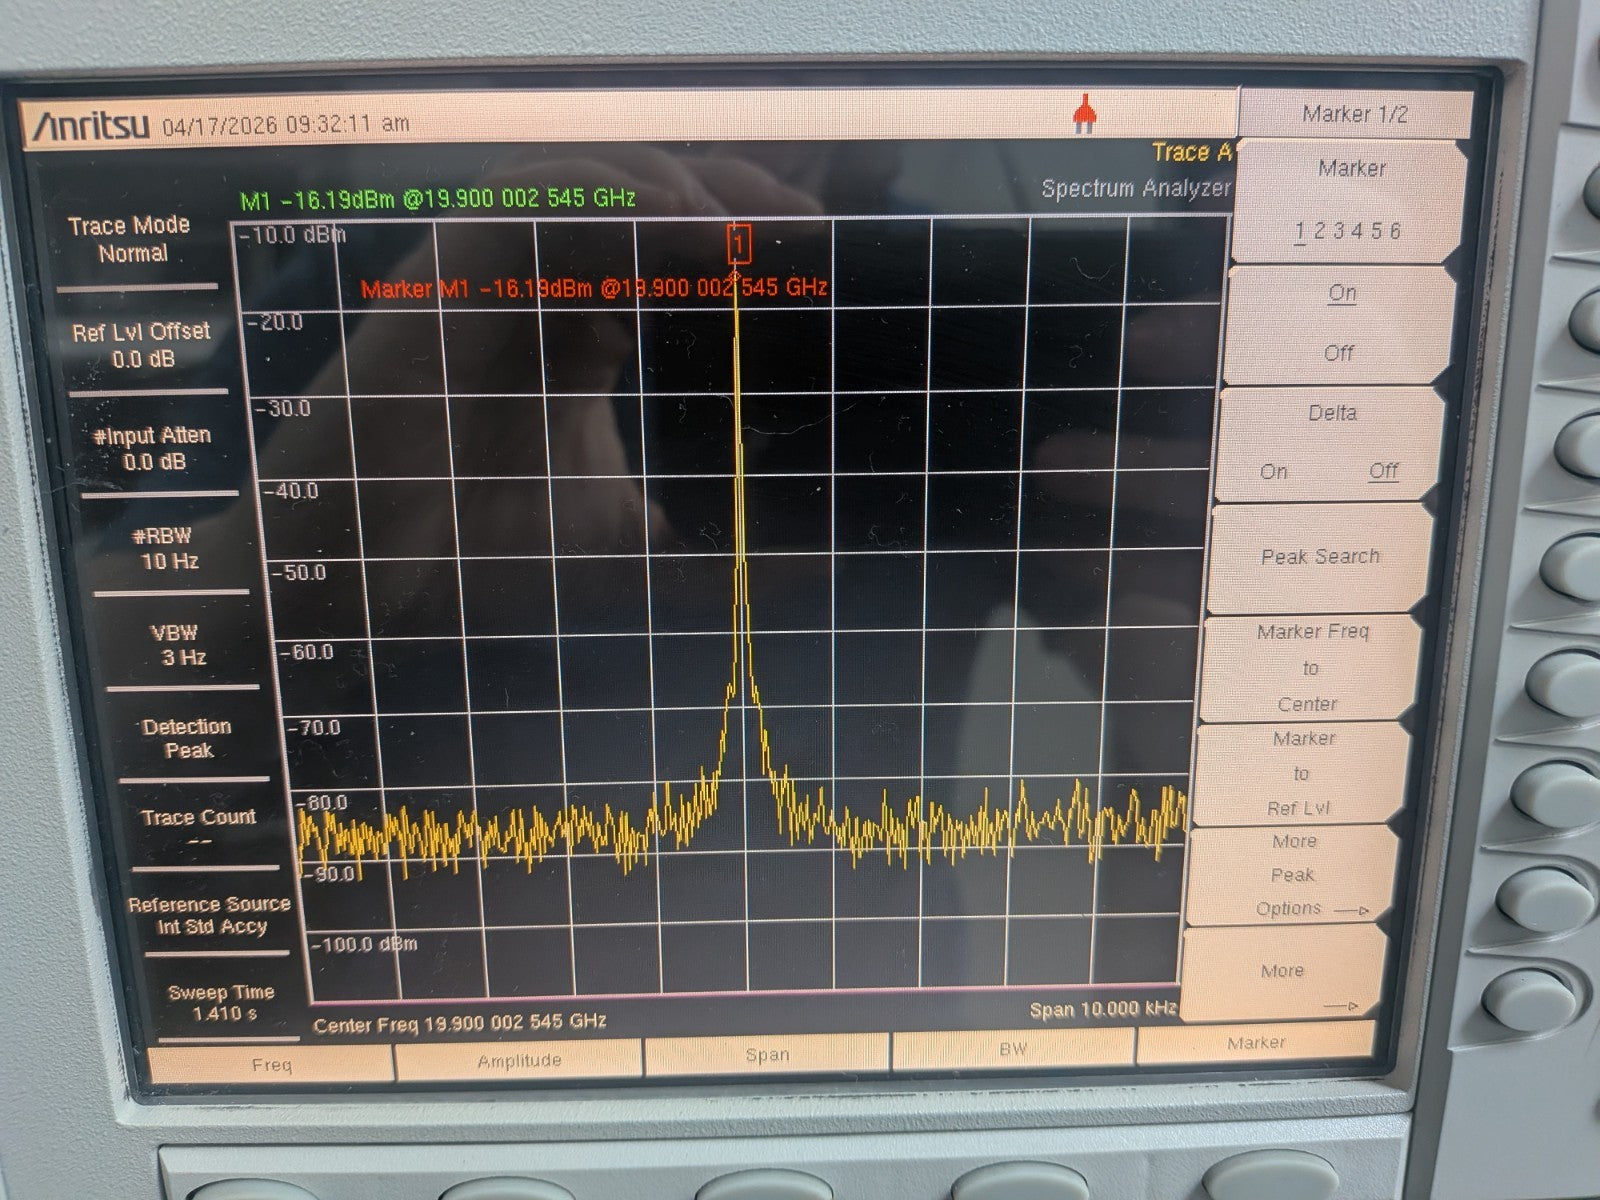Click the Trace Mode Normal setting

(130, 240)
